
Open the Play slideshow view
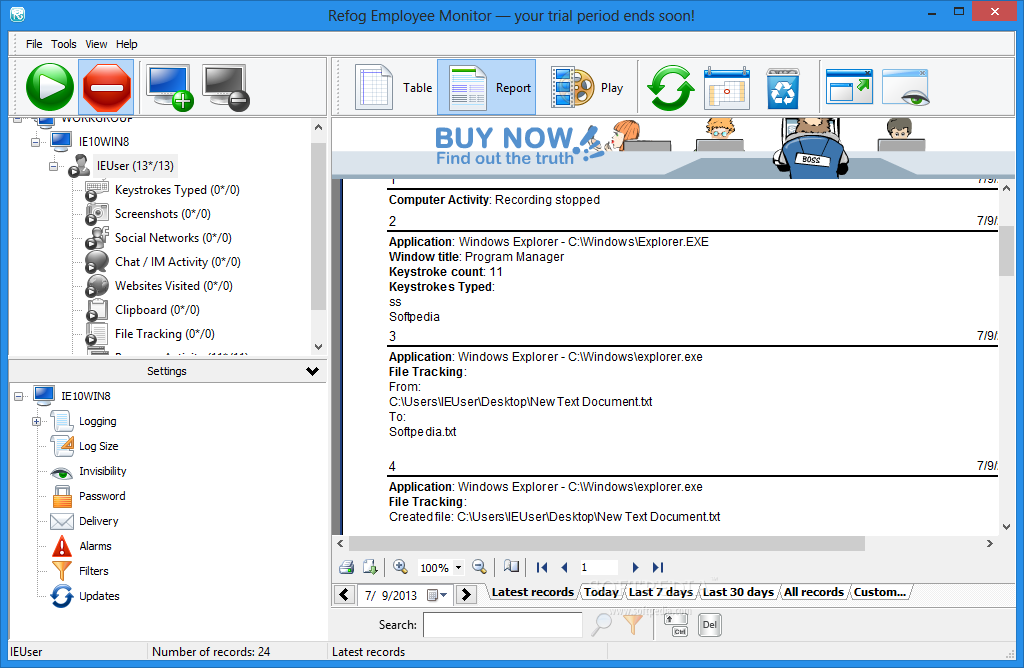pyautogui.click(x=587, y=87)
